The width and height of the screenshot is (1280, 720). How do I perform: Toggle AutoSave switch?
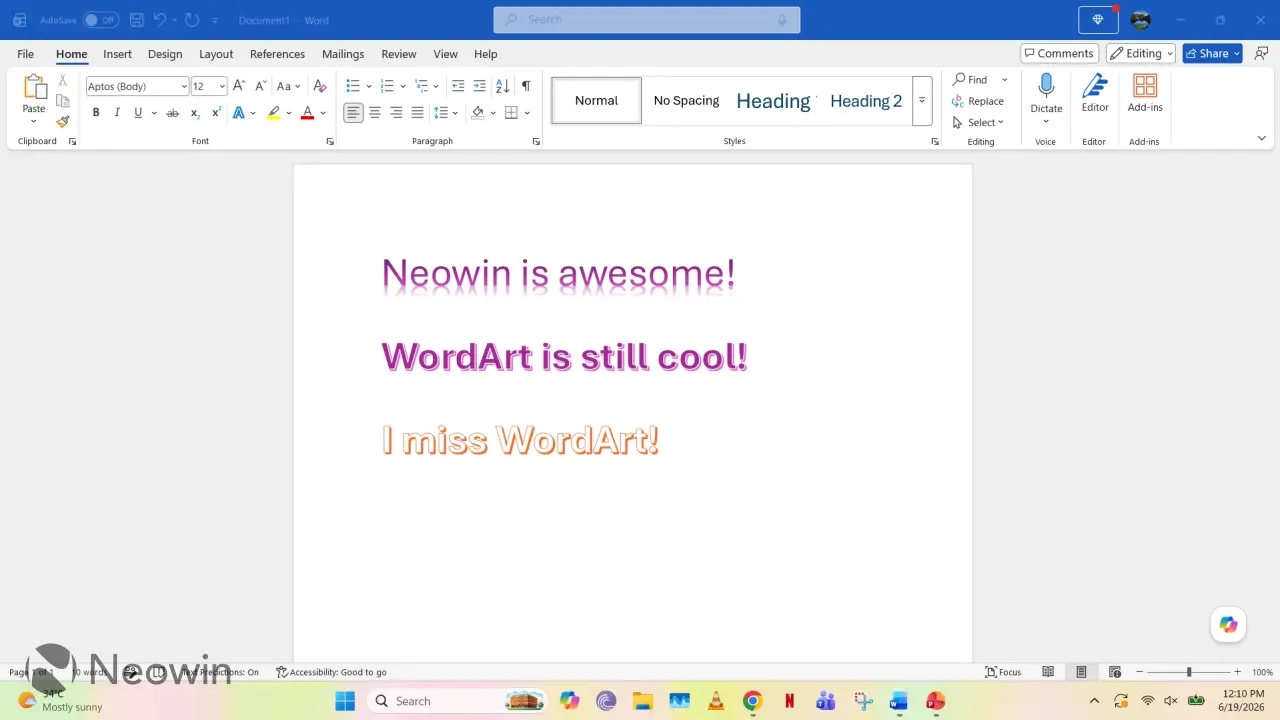pos(100,20)
